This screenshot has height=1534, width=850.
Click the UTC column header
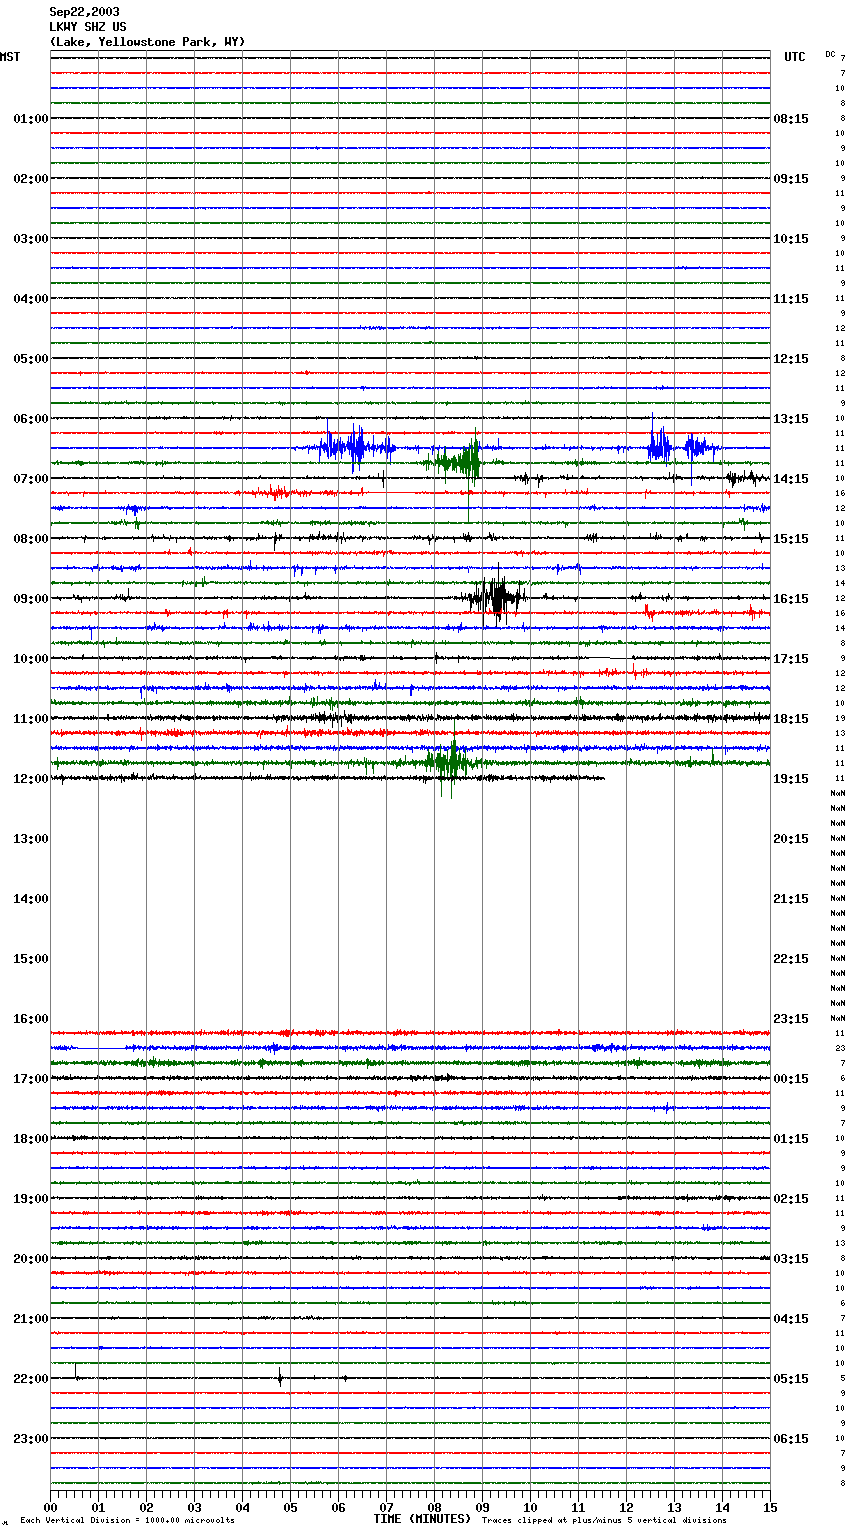tap(795, 57)
